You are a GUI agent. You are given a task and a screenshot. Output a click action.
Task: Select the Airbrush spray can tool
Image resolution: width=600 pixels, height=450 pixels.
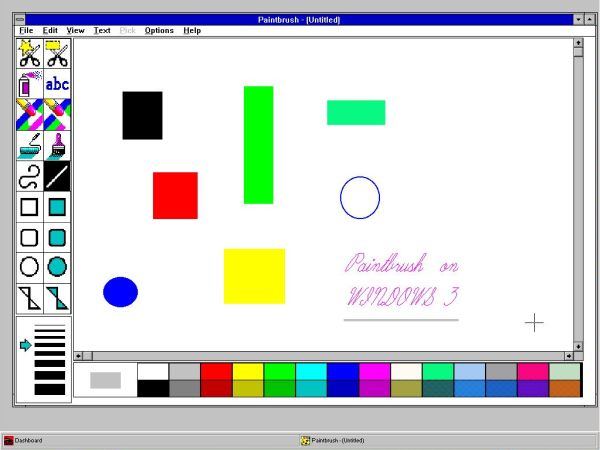[30, 84]
